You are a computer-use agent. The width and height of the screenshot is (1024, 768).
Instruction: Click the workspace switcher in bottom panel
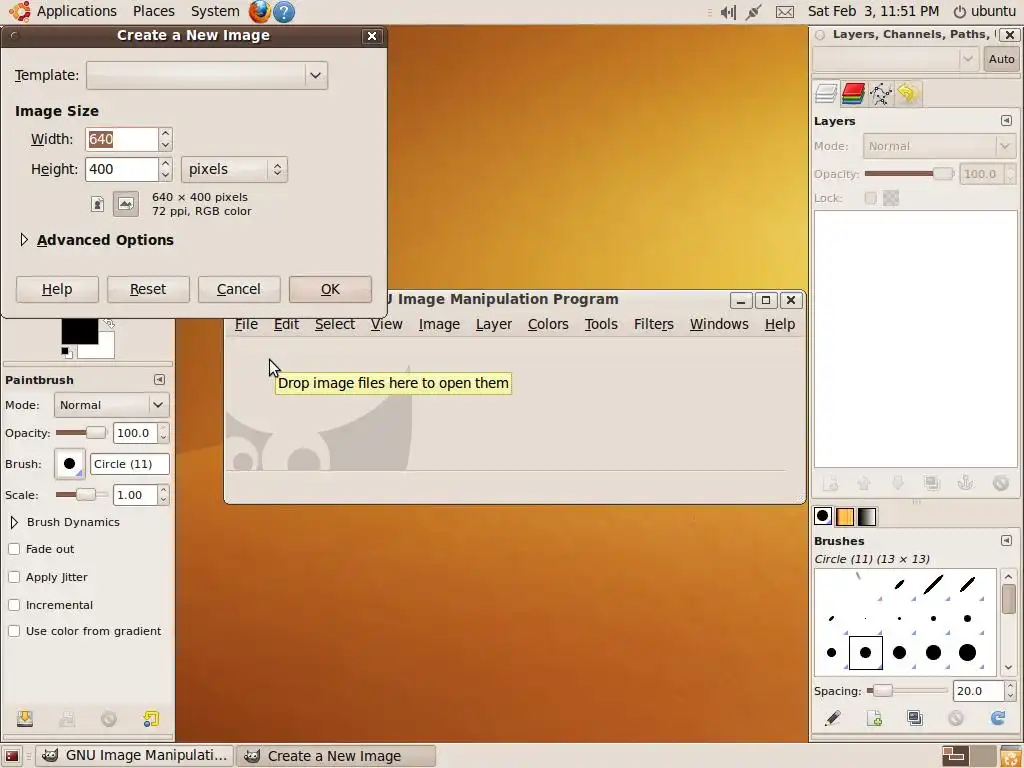(968, 756)
